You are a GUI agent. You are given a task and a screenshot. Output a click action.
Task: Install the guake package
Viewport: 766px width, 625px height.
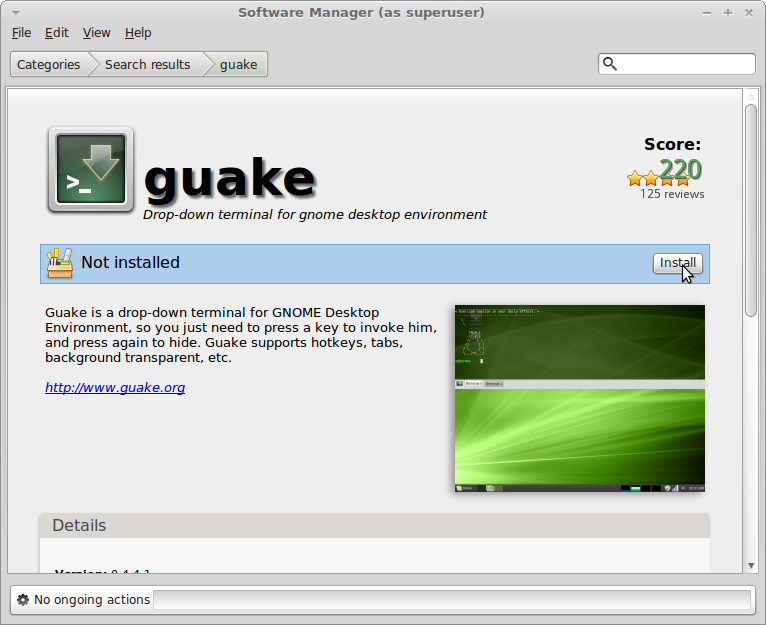(678, 263)
